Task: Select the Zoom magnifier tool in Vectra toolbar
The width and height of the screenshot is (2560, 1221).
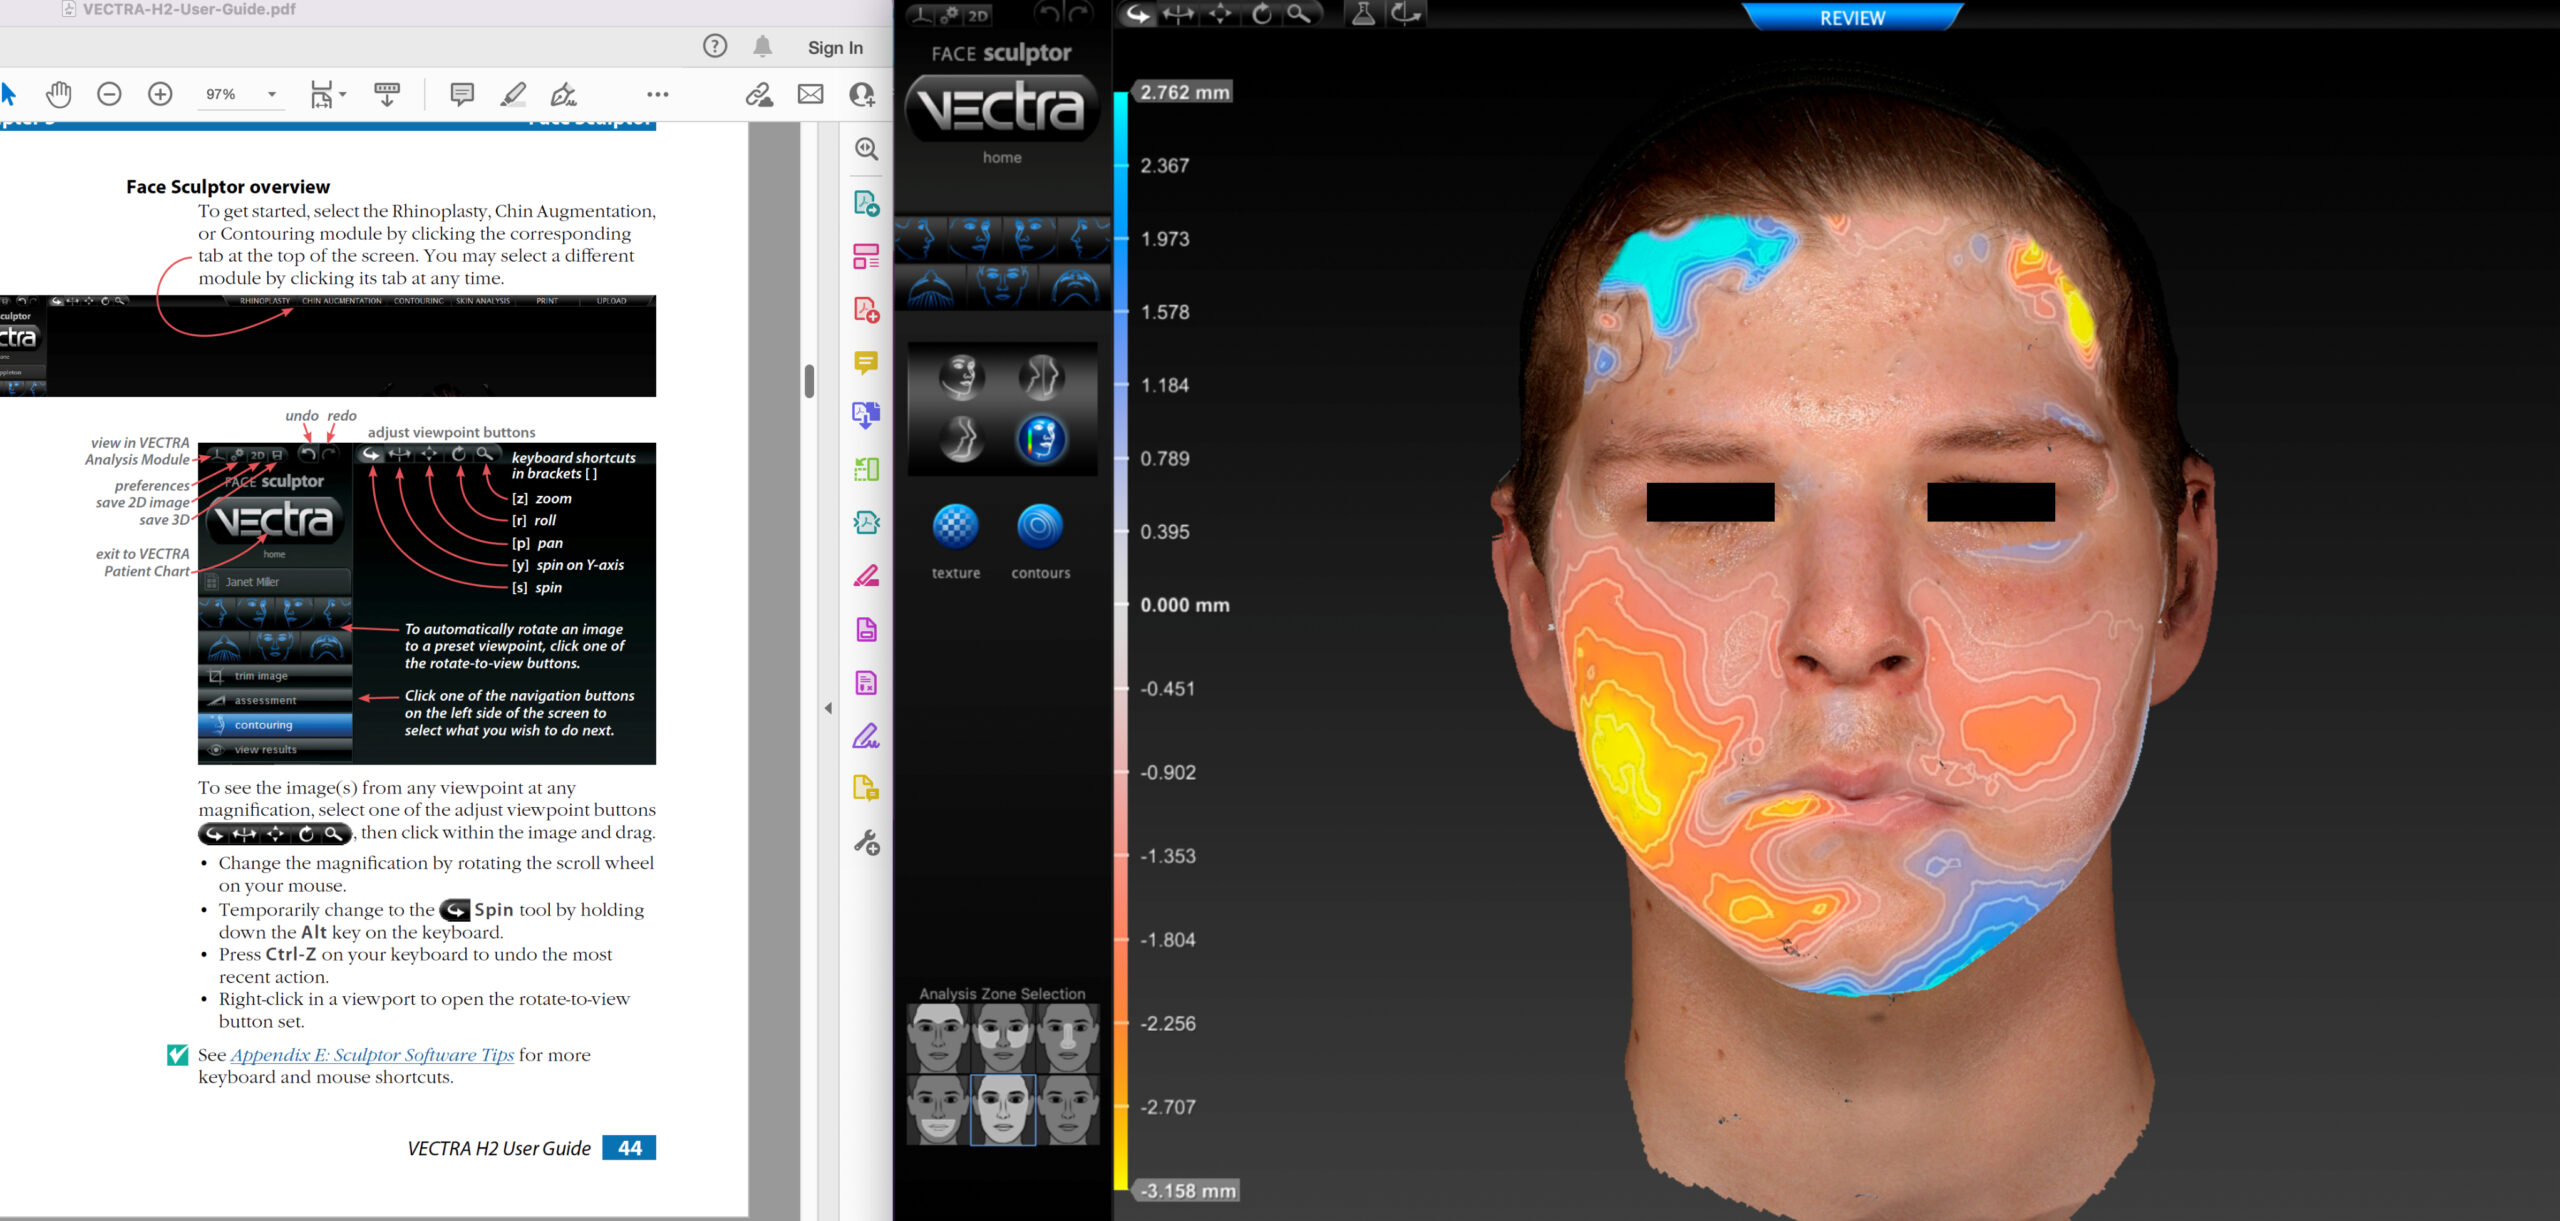Action: tap(1299, 14)
